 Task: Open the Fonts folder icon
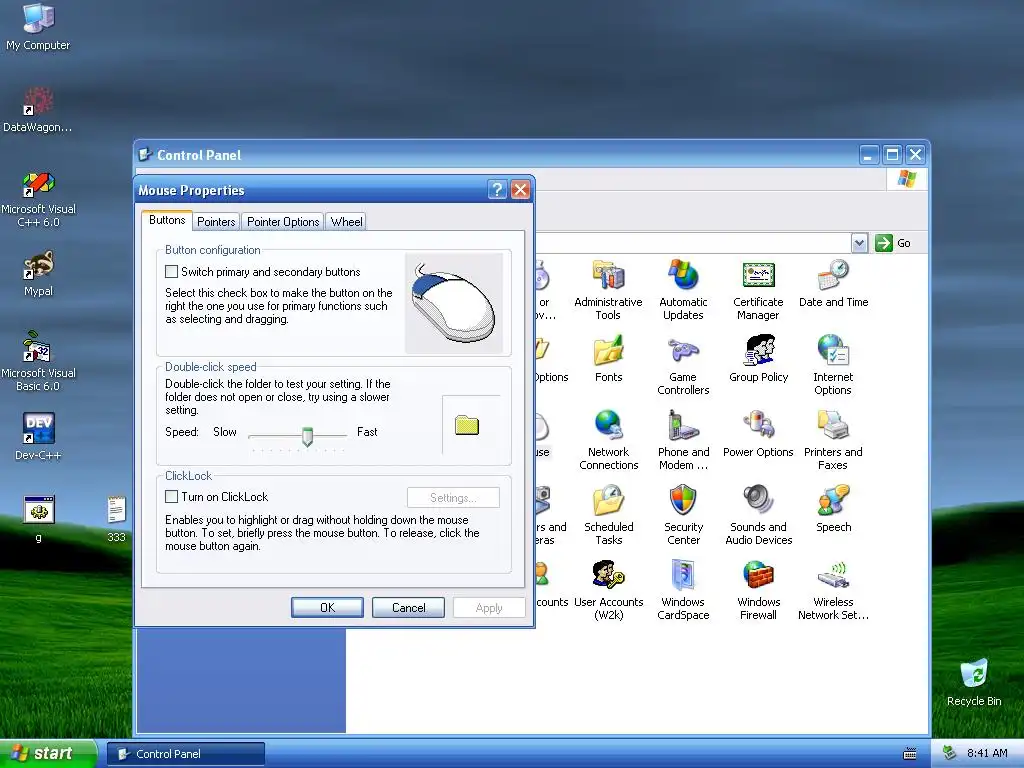pos(609,359)
